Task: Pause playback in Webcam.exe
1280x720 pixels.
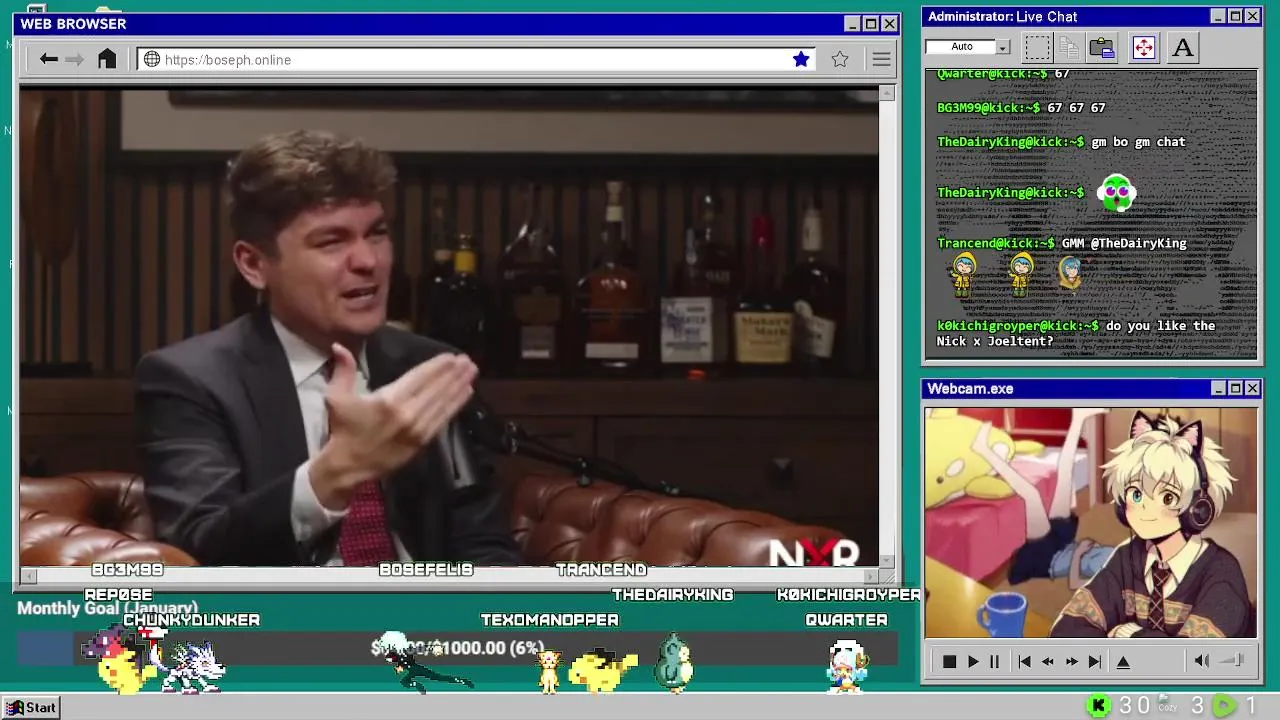Action: 994,662
